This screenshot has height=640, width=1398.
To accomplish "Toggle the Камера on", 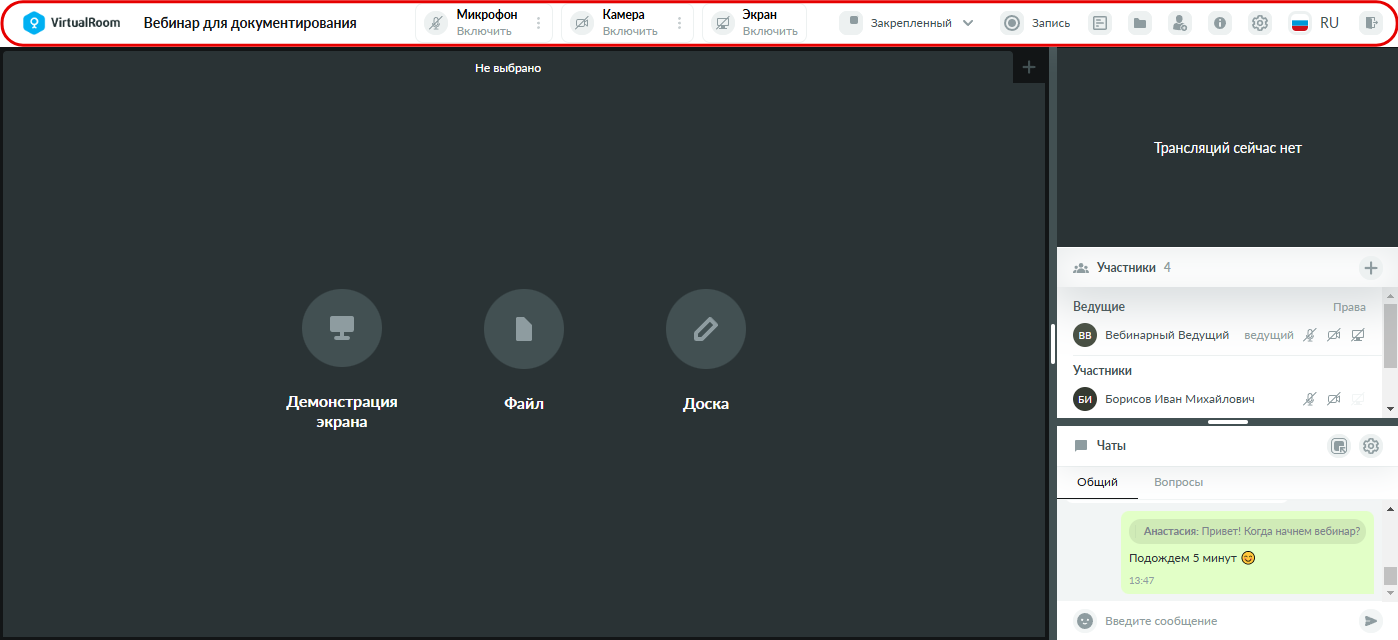I will point(582,23).
